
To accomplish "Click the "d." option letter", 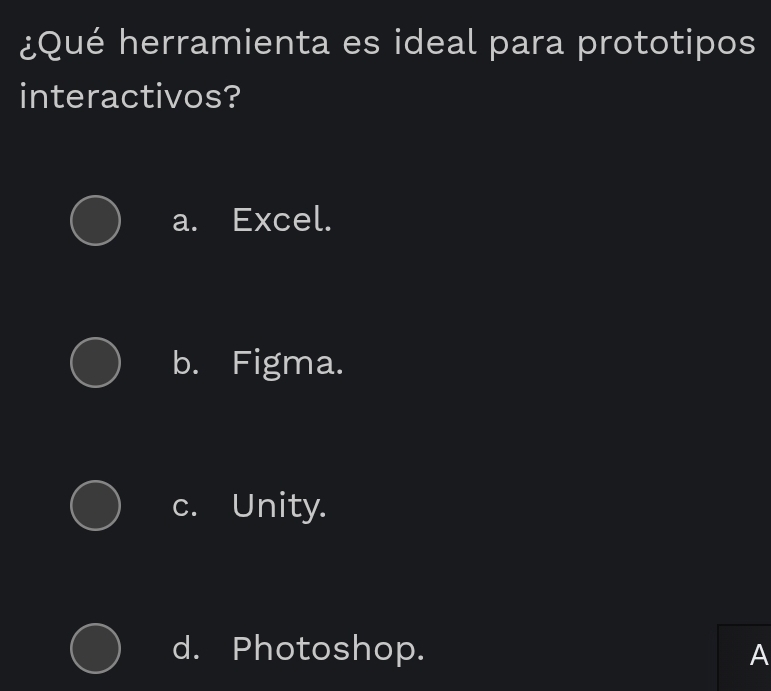I will (184, 649).
